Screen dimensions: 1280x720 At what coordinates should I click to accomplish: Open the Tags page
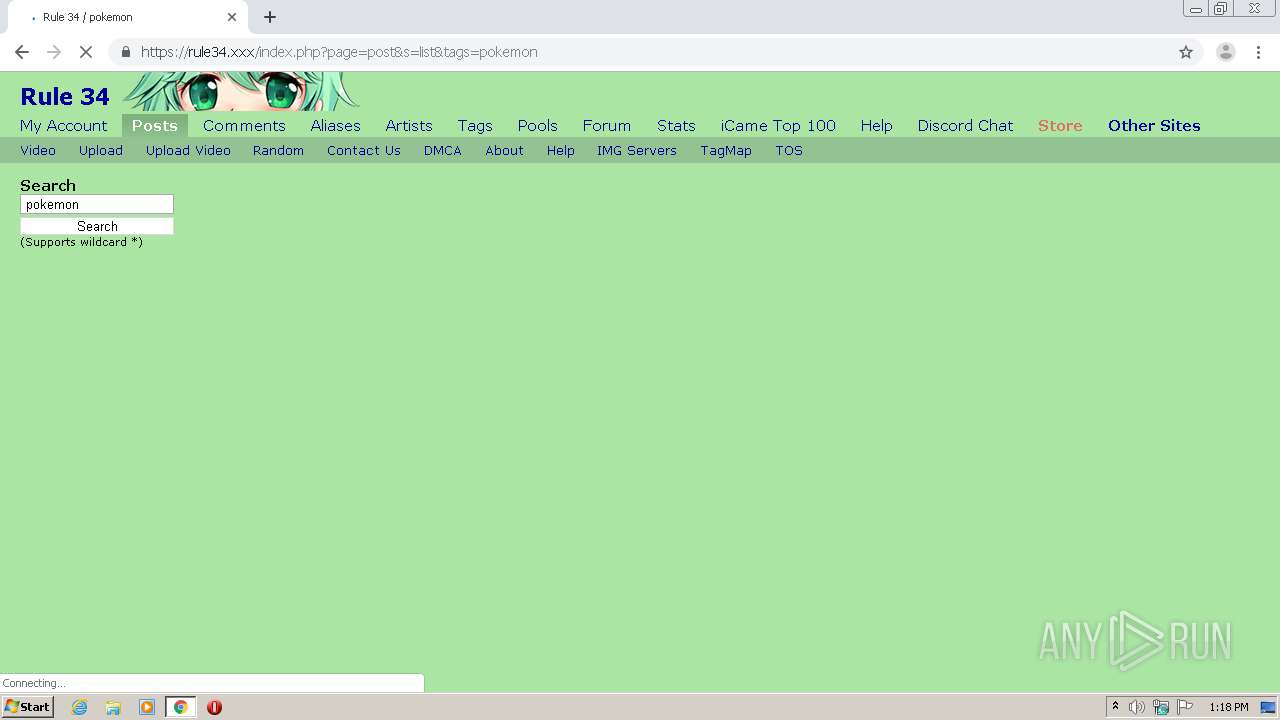pyautogui.click(x=475, y=126)
